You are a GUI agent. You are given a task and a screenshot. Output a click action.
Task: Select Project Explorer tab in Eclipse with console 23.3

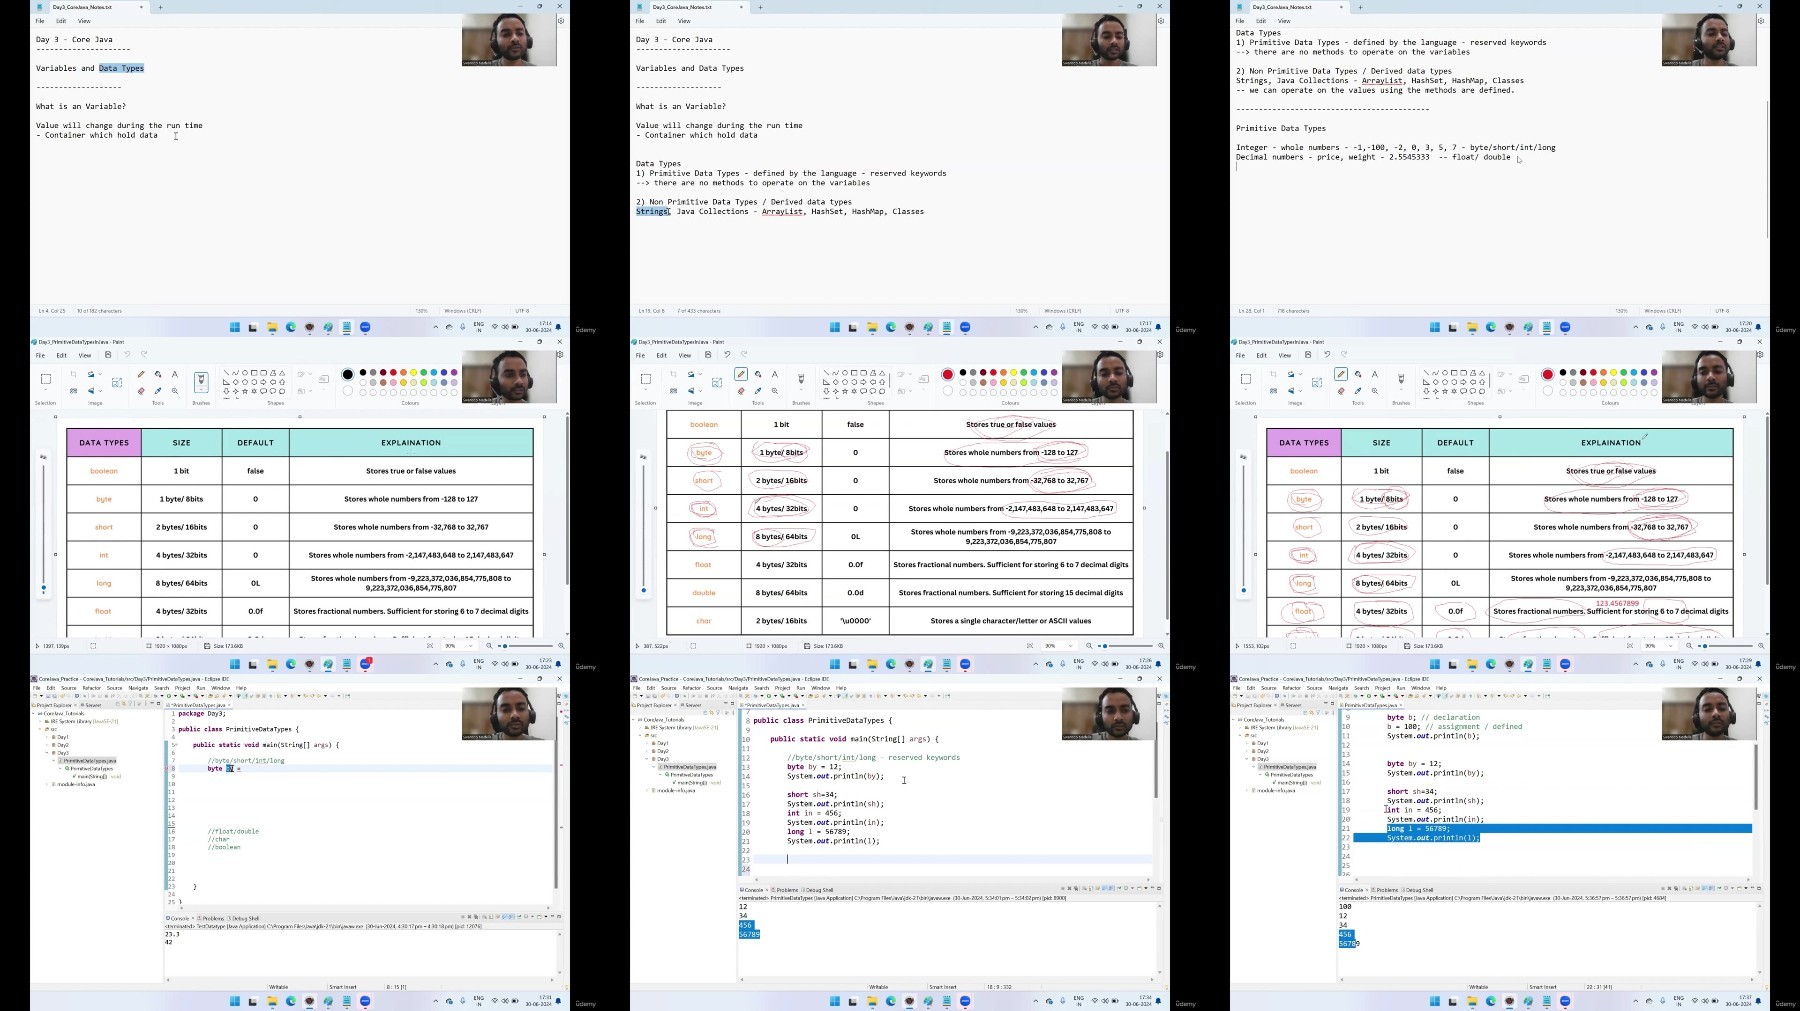click(55, 705)
